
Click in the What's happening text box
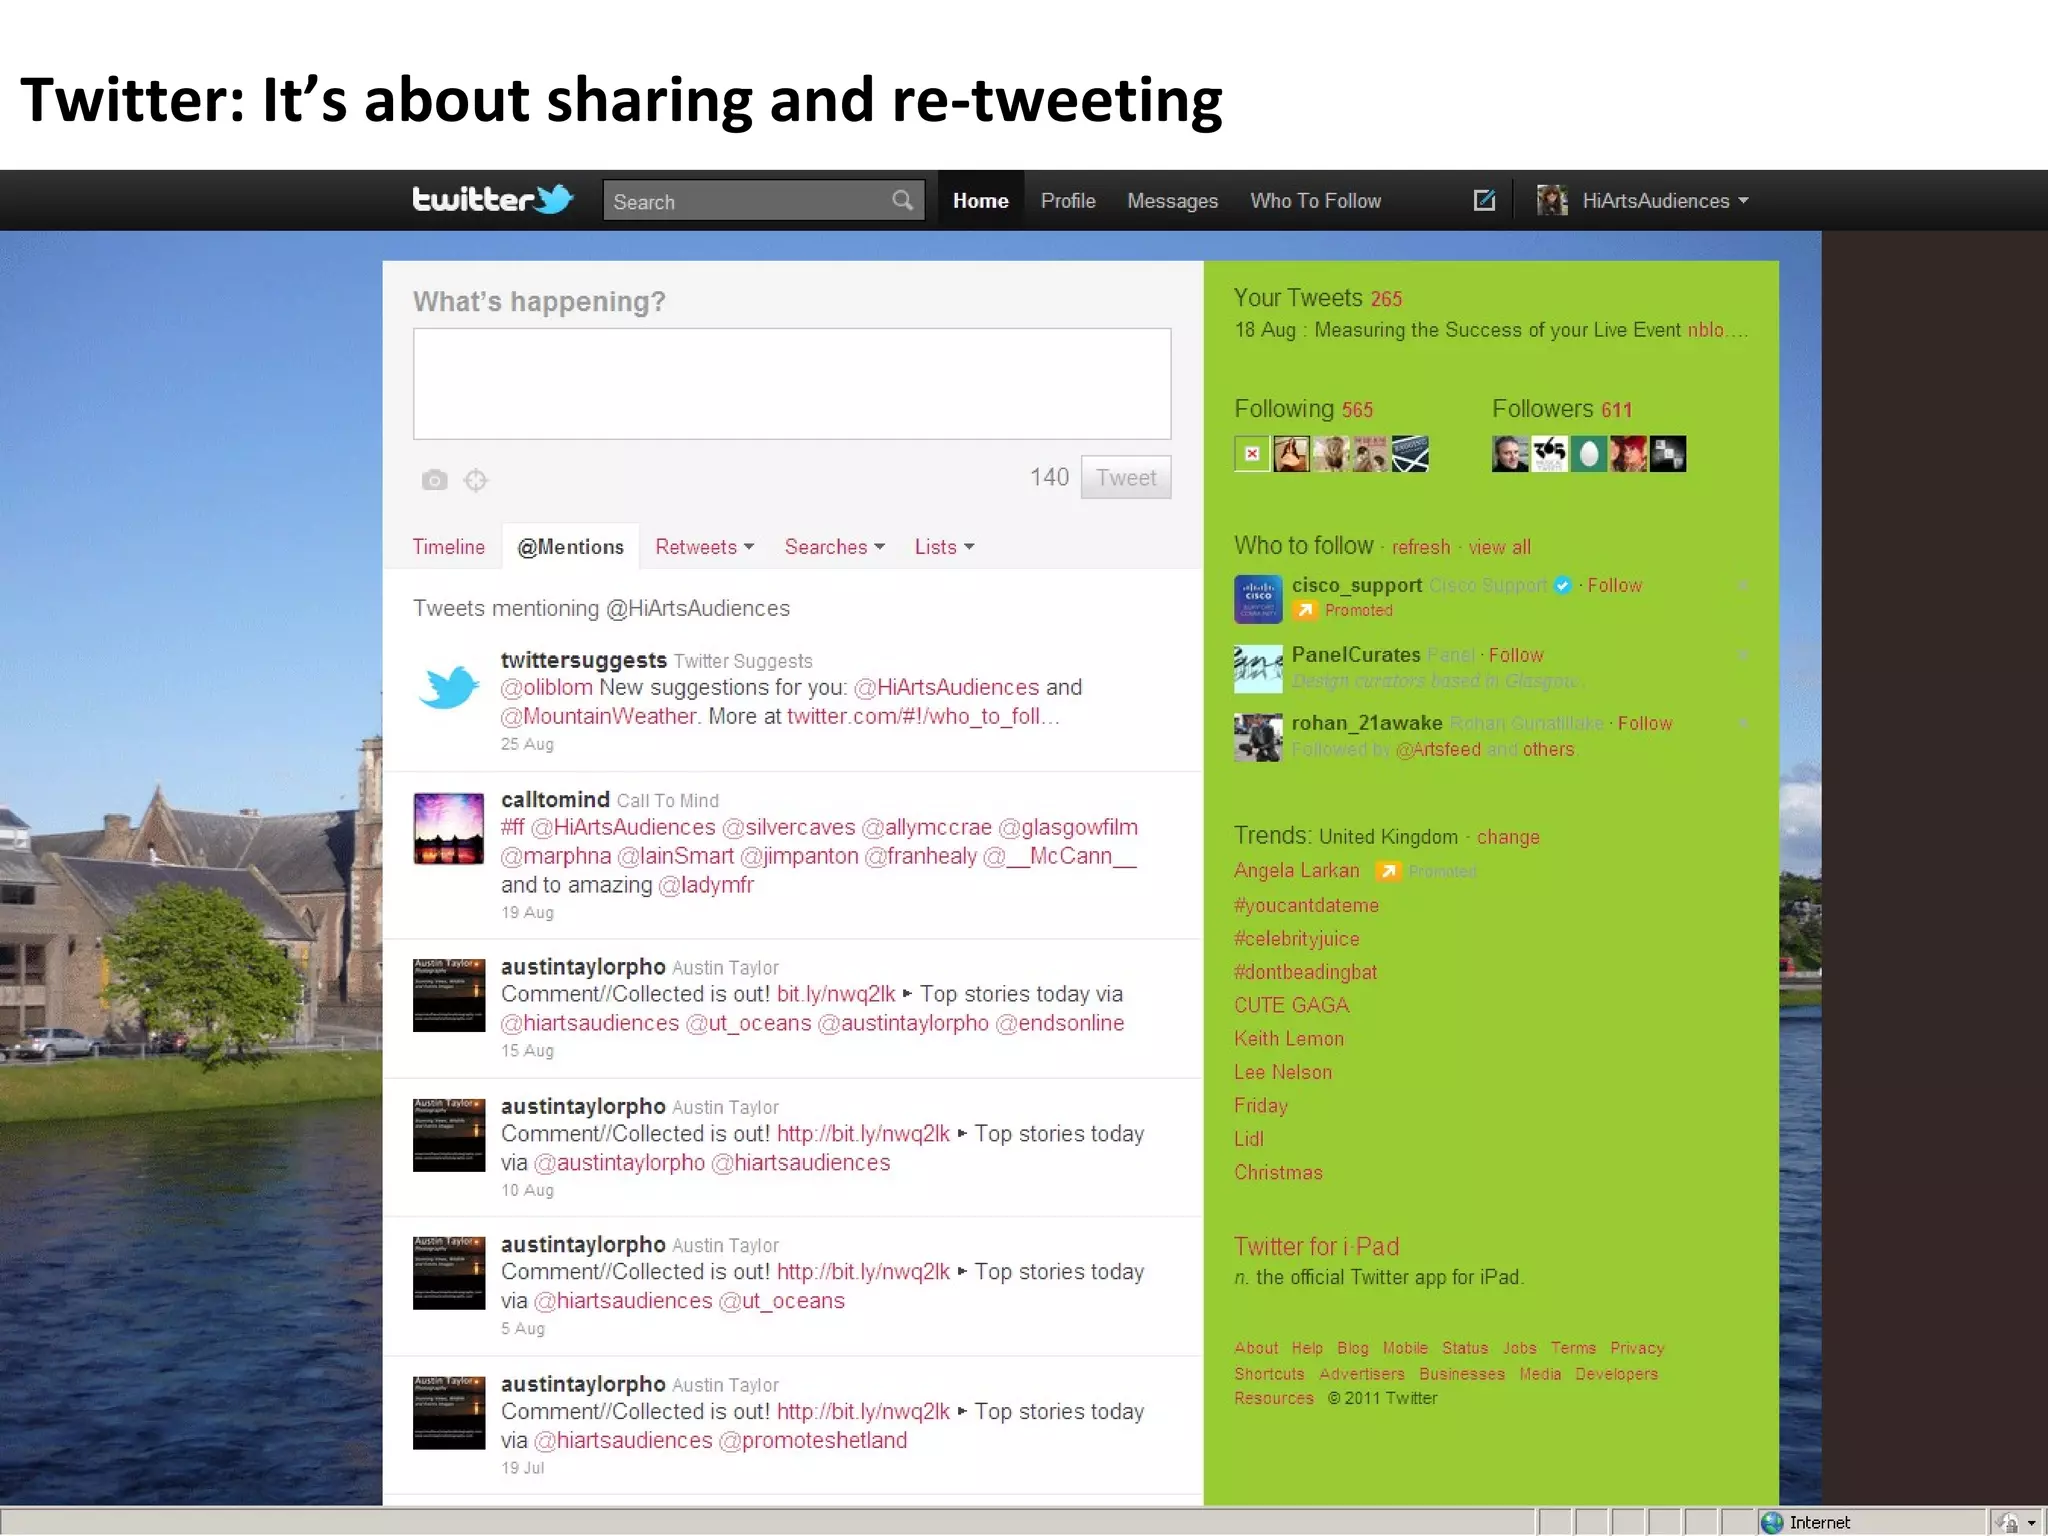click(792, 384)
